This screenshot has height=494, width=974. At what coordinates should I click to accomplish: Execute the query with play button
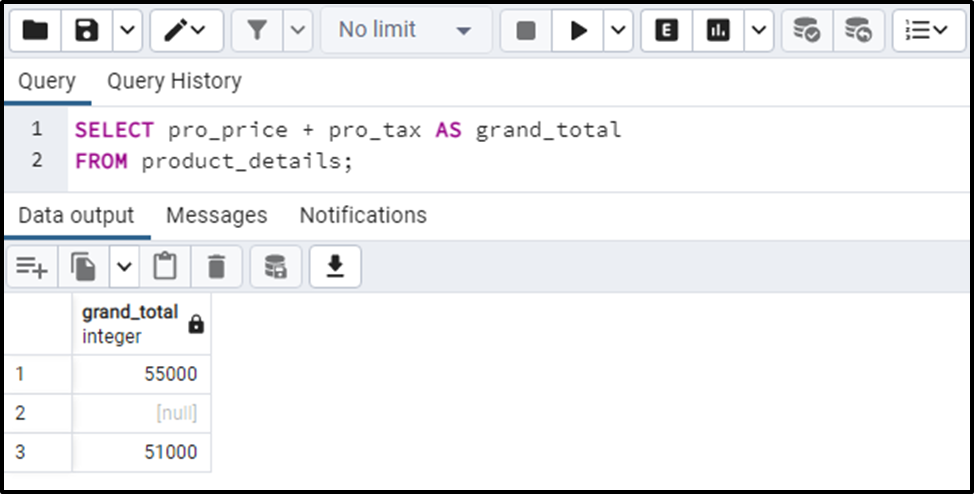(578, 30)
